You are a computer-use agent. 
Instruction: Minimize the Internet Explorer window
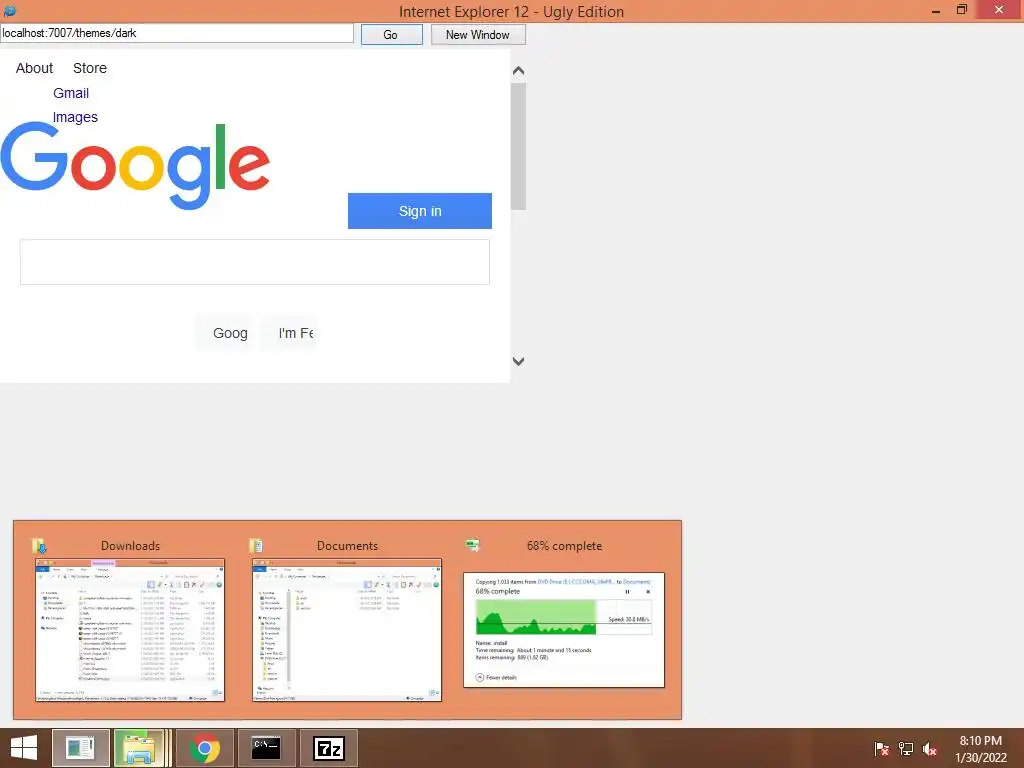tap(936, 10)
